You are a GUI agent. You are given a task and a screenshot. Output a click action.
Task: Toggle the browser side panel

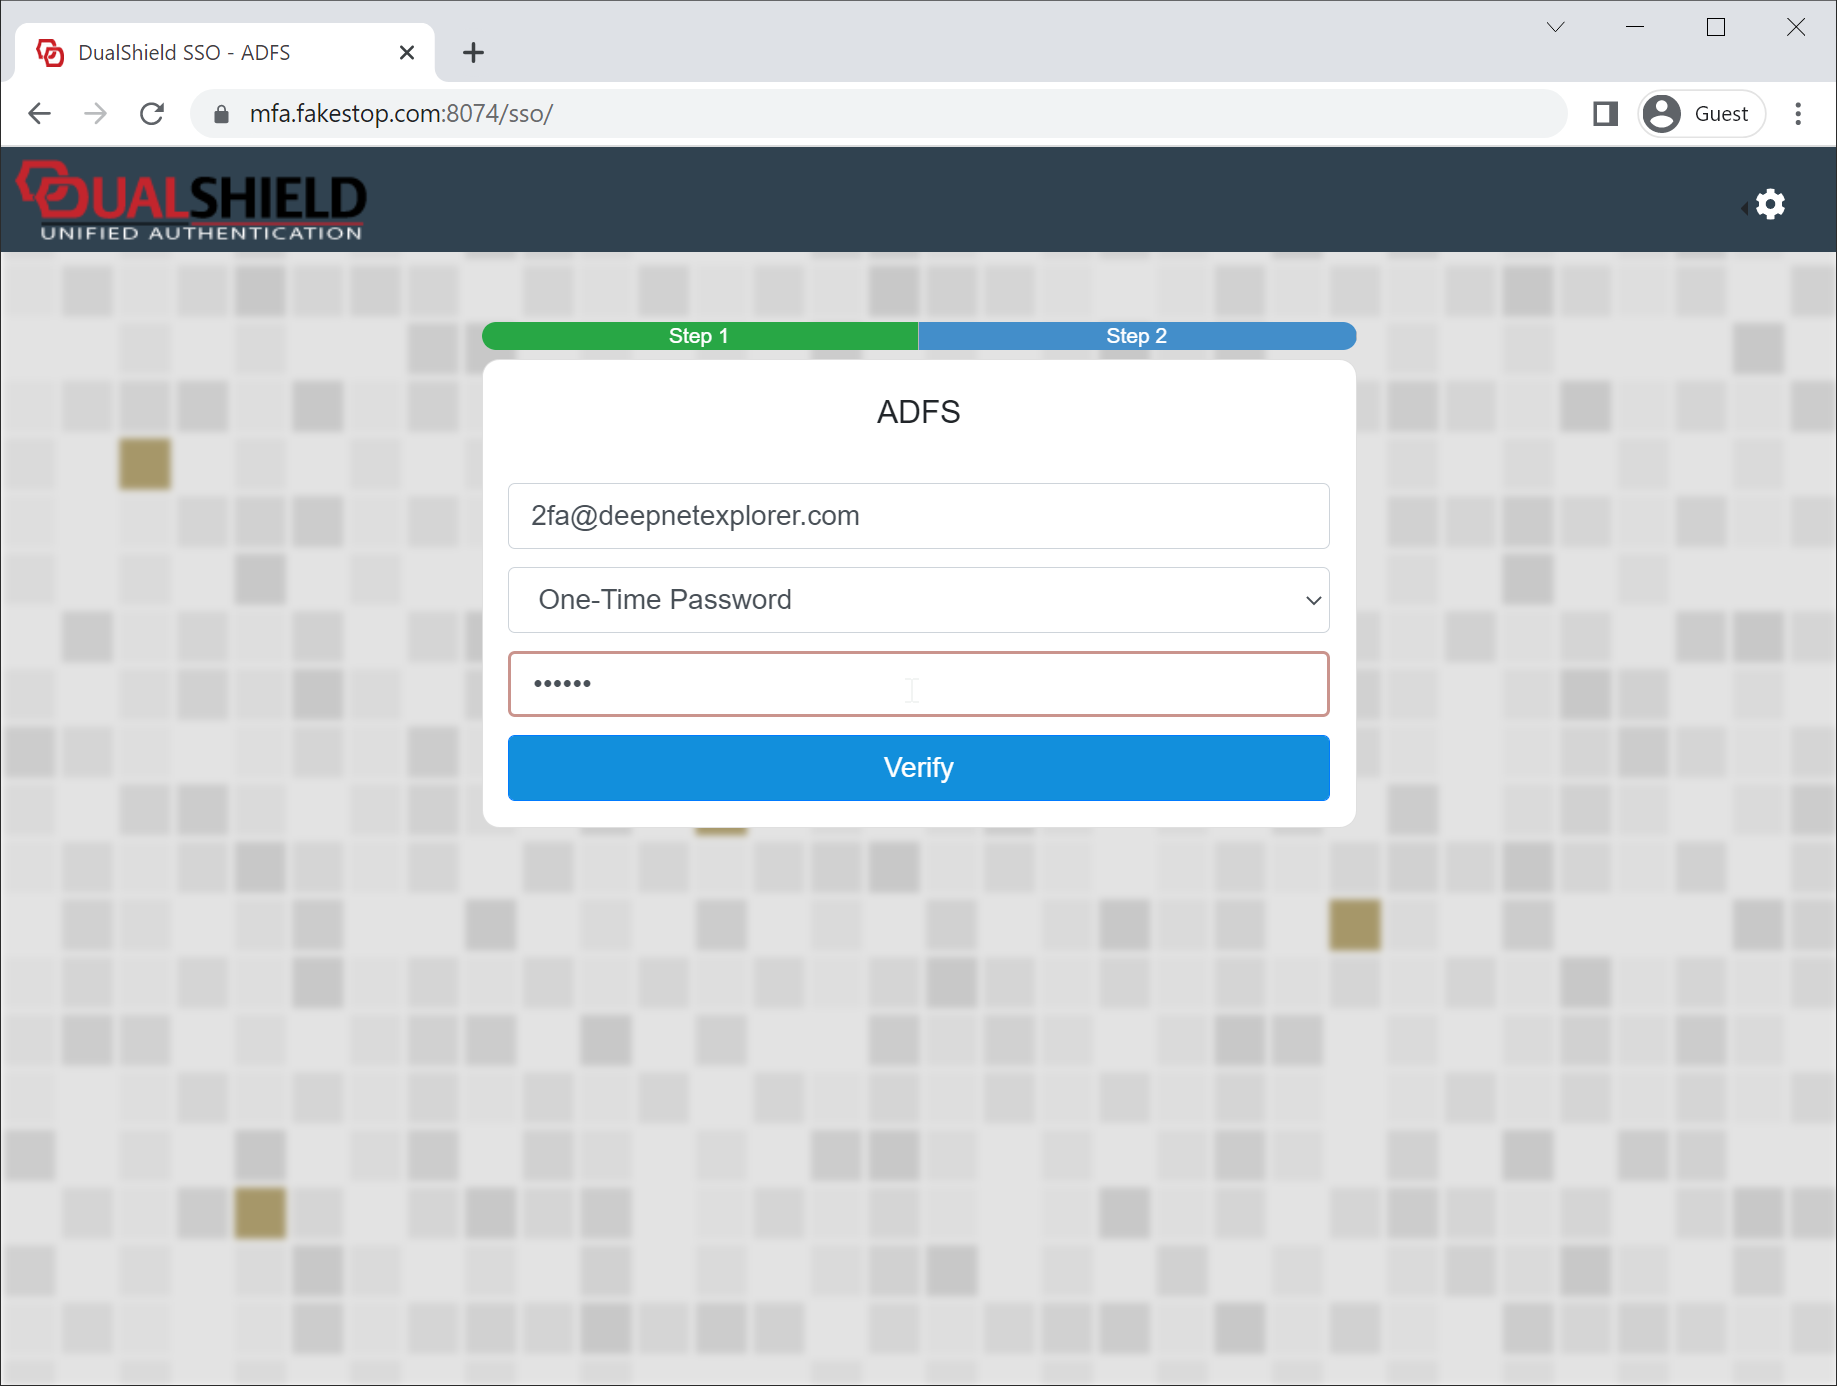[x=1605, y=114]
